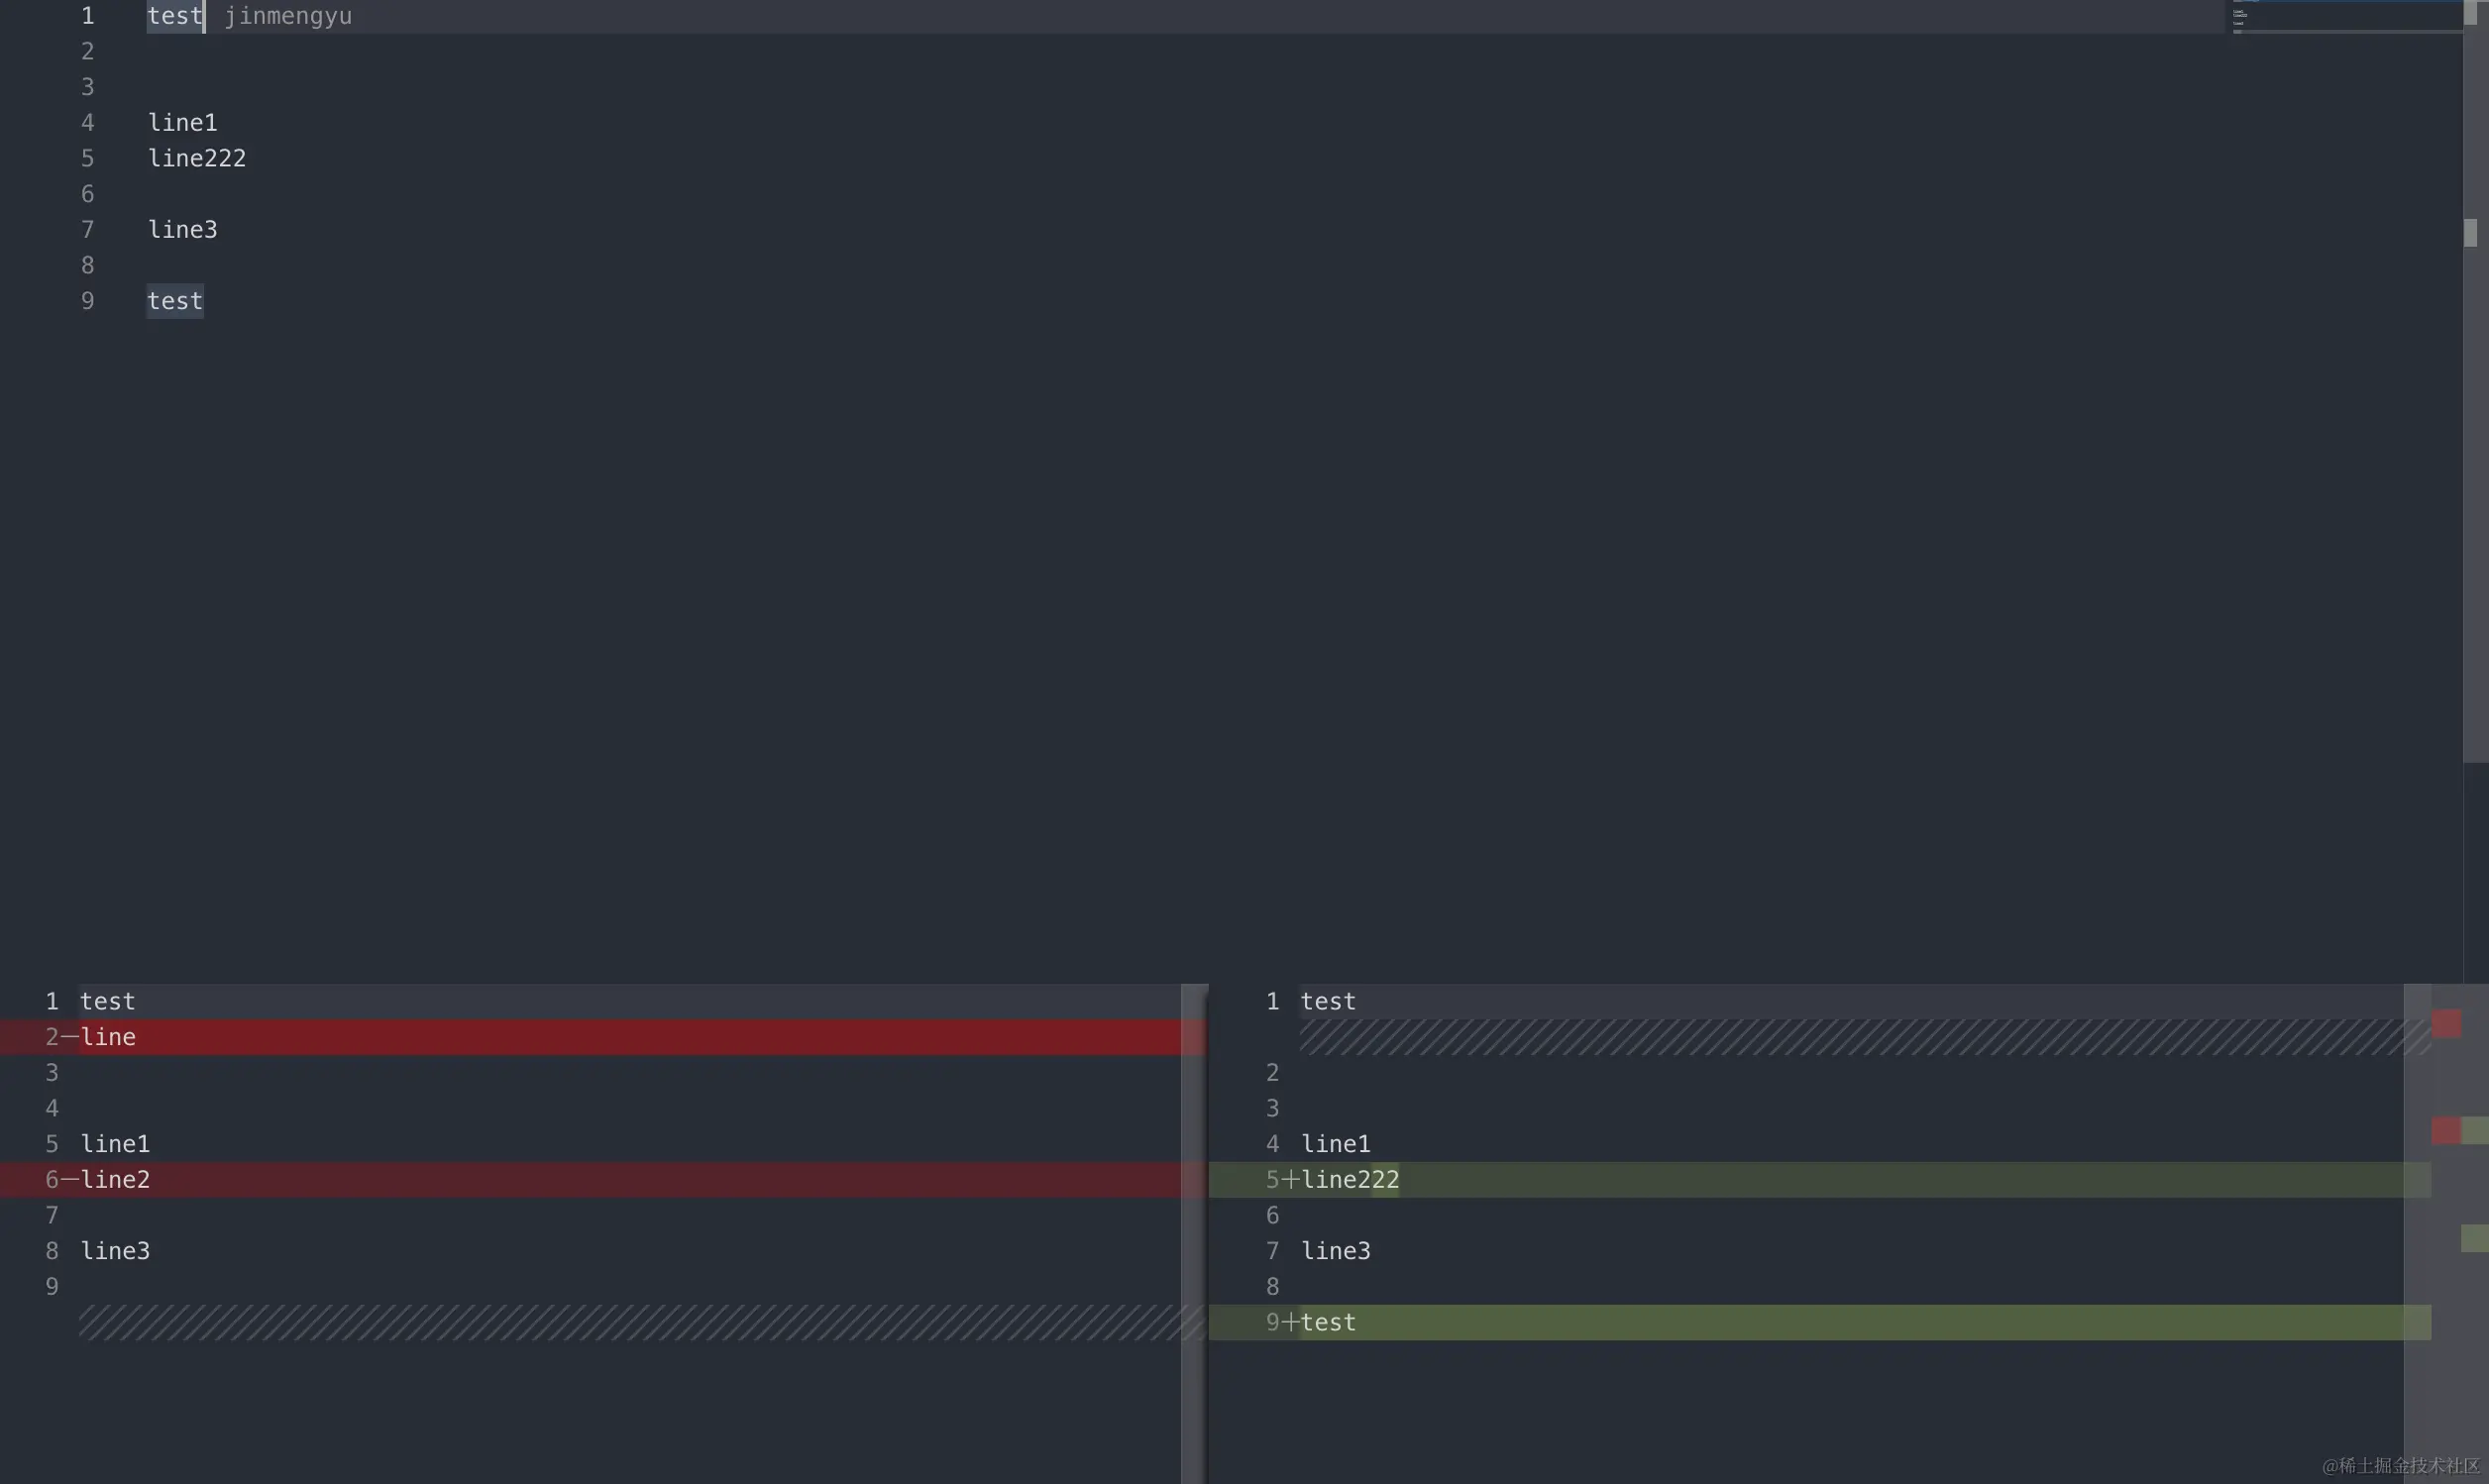Click line3 in the left diff pane

click(115, 1251)
